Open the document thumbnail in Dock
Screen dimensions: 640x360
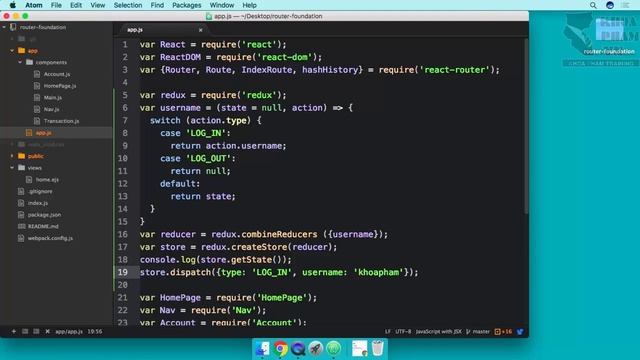coord(360,349)
